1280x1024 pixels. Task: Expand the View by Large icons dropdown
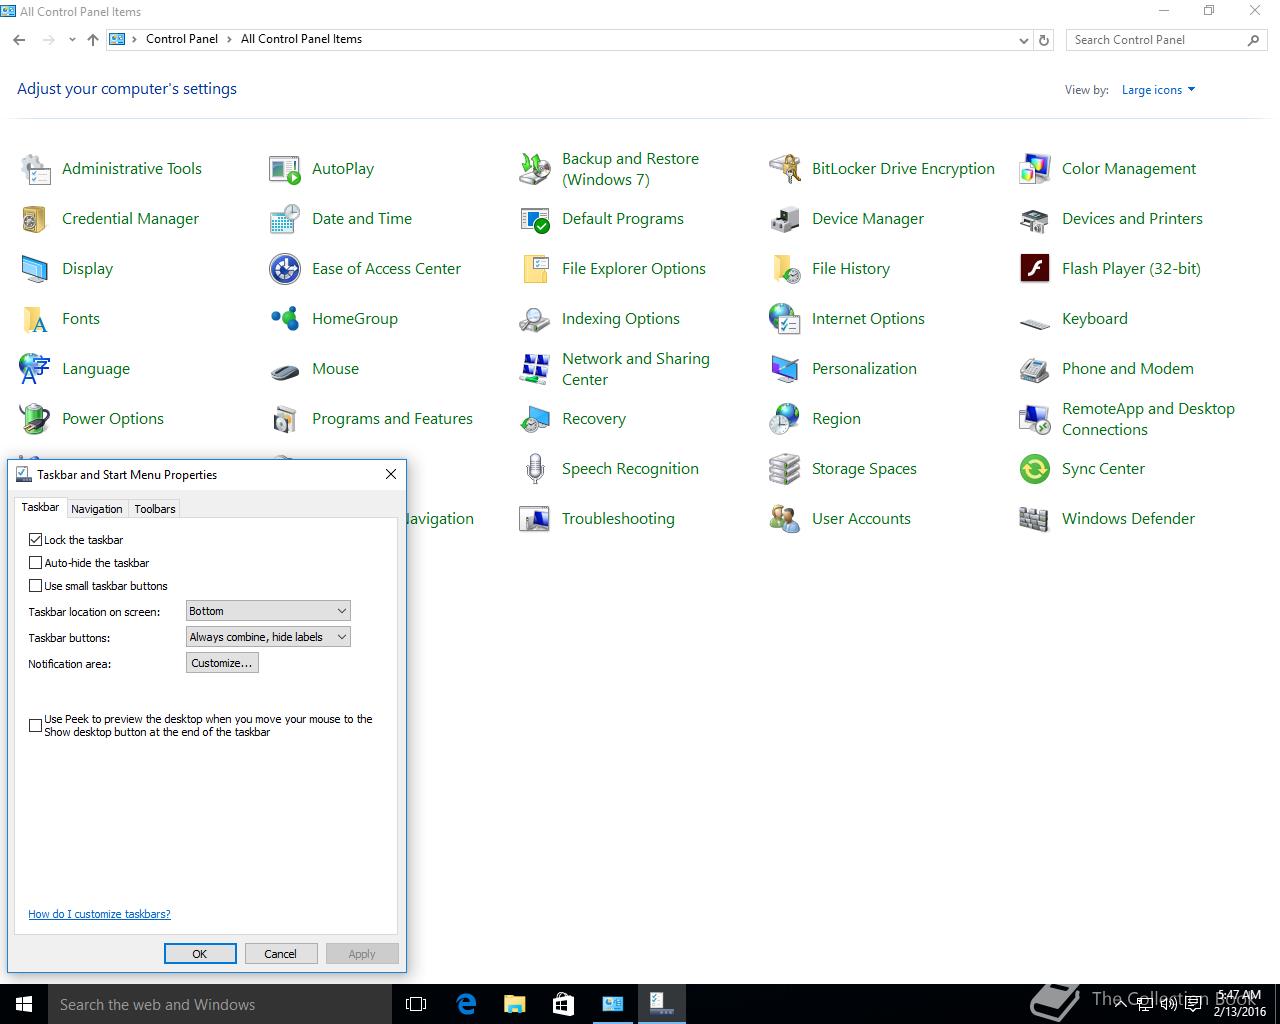tap(1158, 90)
